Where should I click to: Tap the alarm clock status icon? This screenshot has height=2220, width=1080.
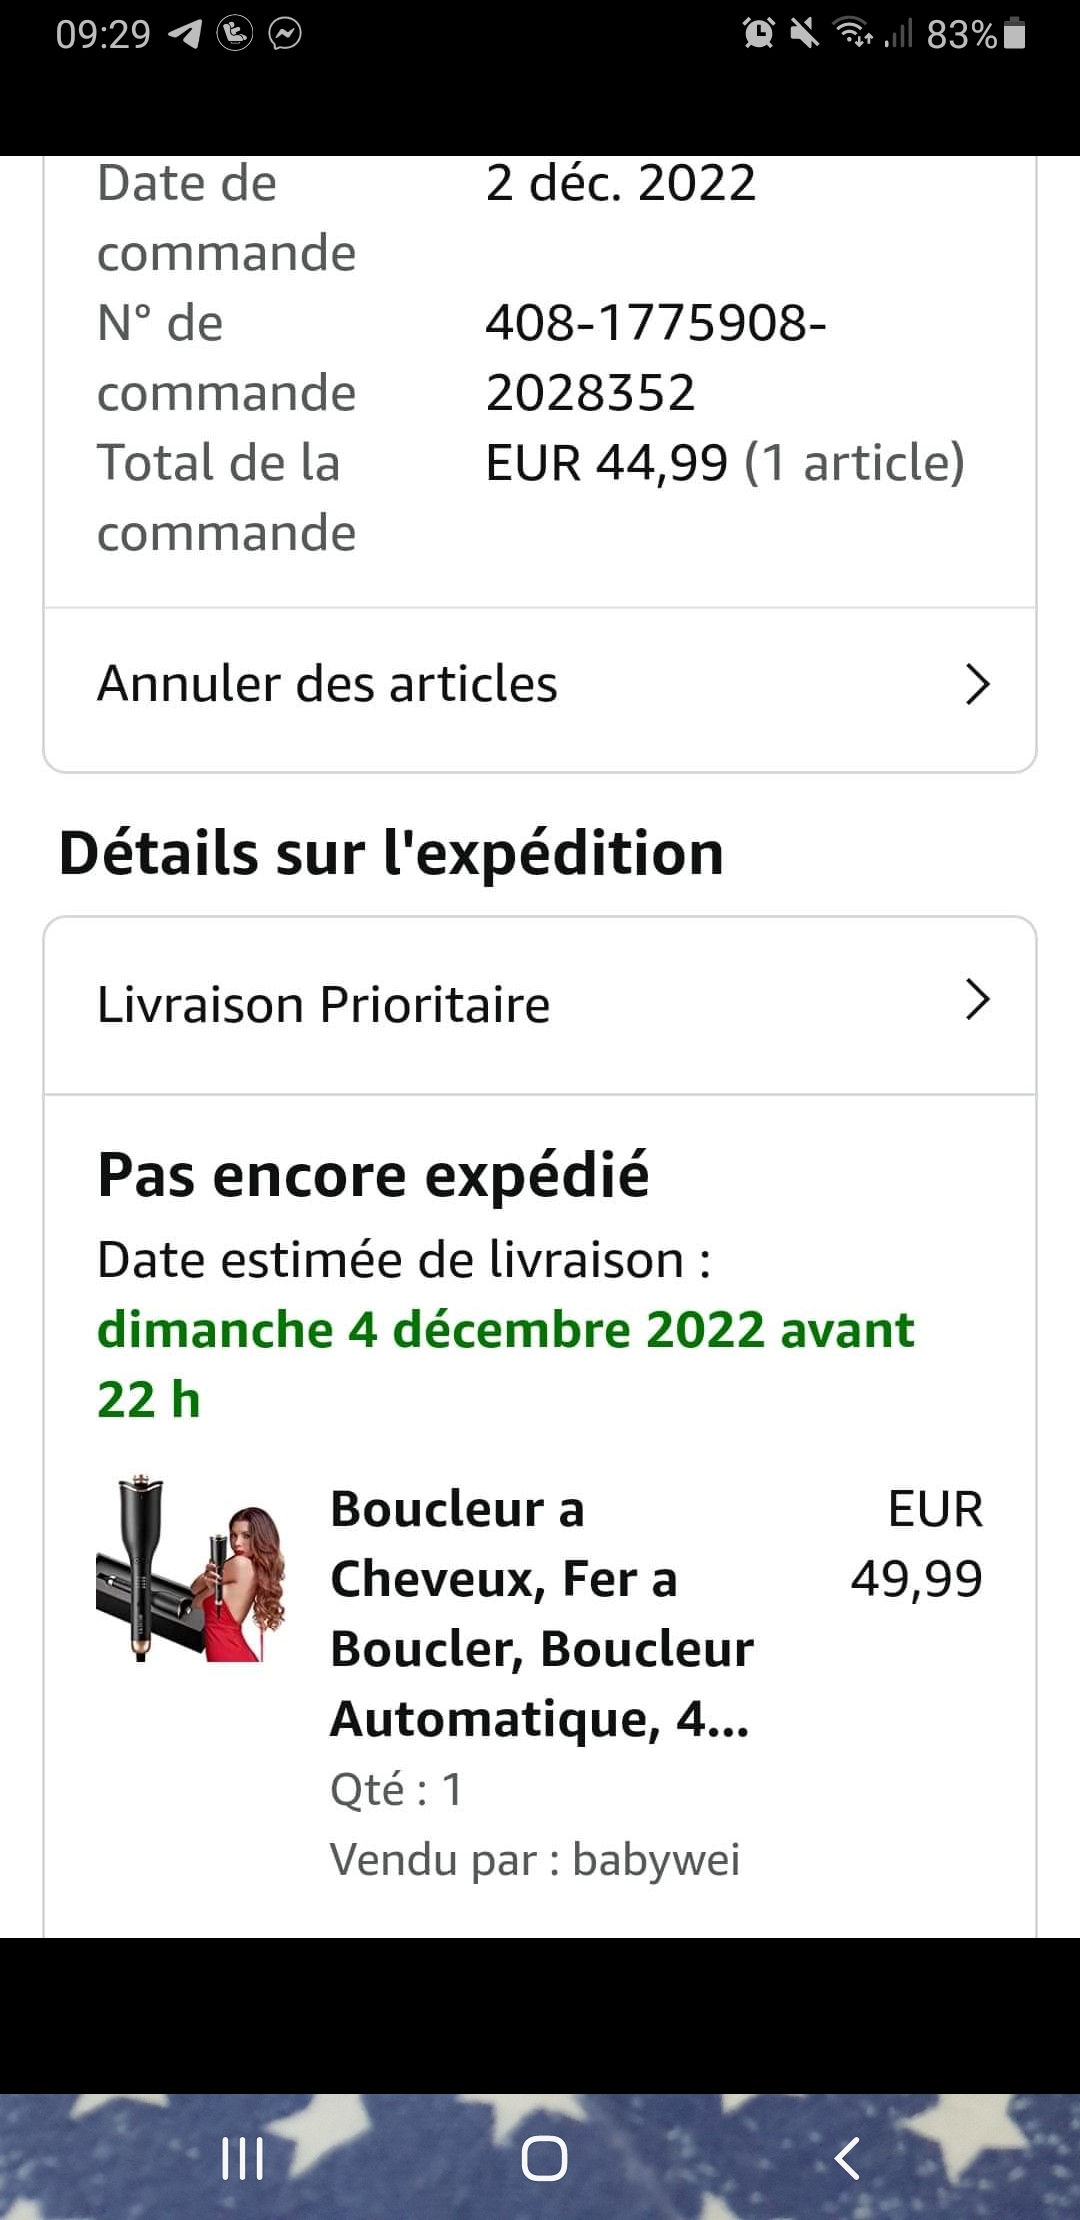tap(759, 35)
